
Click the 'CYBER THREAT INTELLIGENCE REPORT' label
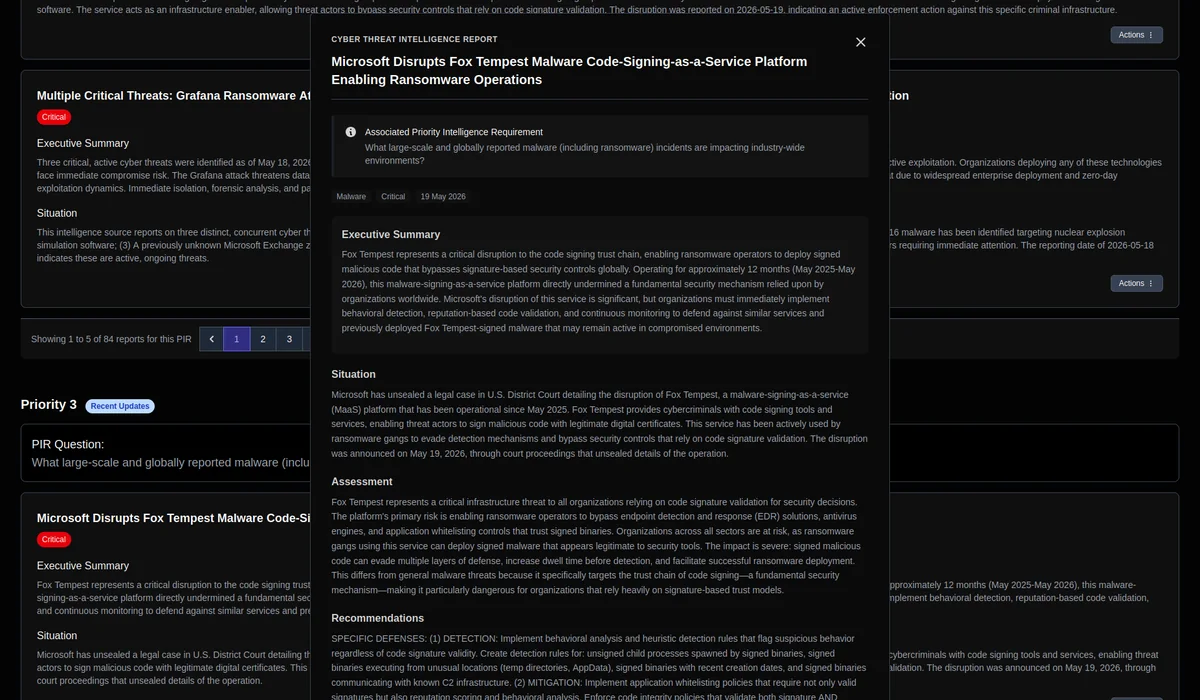[414, 40]
